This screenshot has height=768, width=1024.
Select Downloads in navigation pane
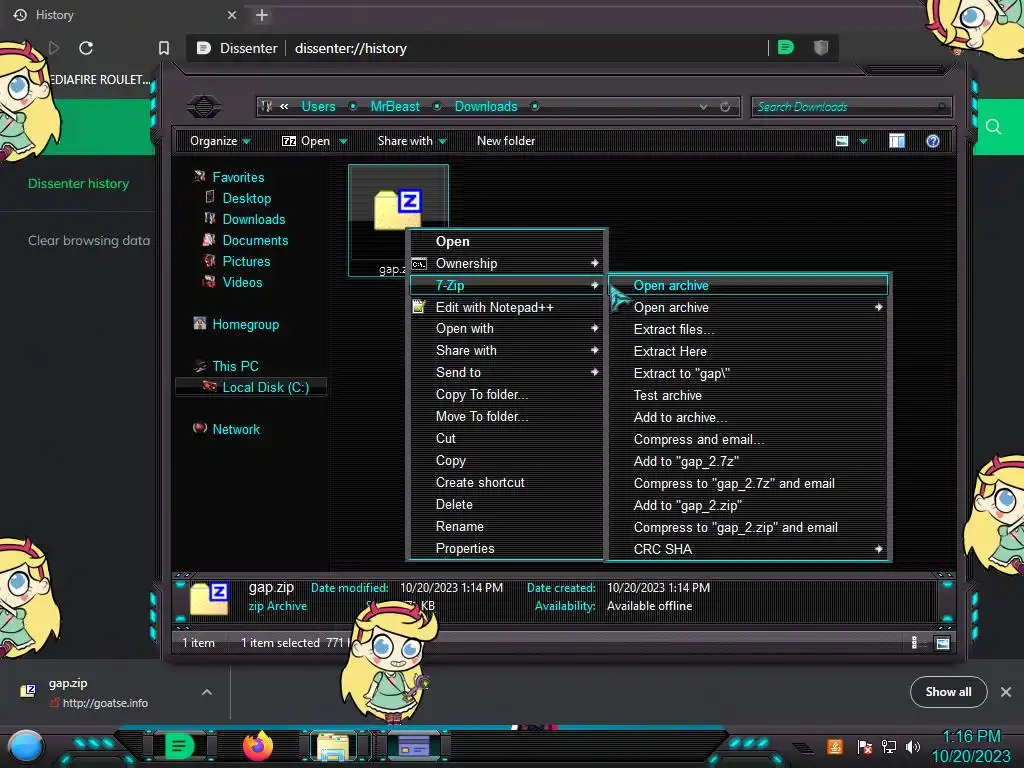pyautogui.click(x=253, y=219)
